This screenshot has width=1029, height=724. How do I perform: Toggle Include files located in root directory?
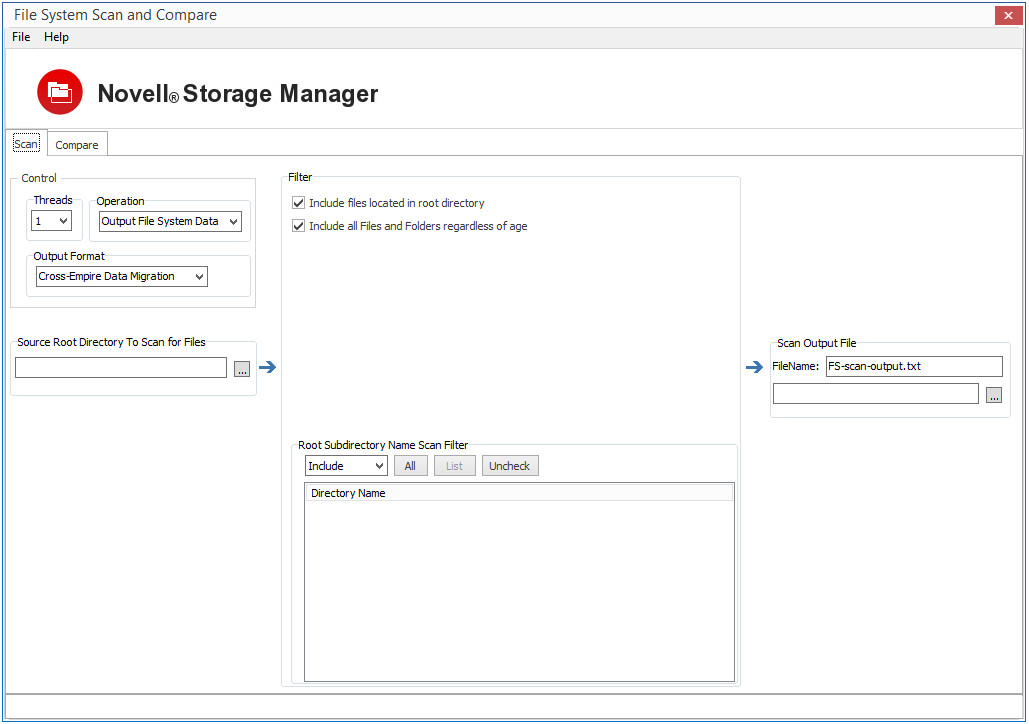299,203
